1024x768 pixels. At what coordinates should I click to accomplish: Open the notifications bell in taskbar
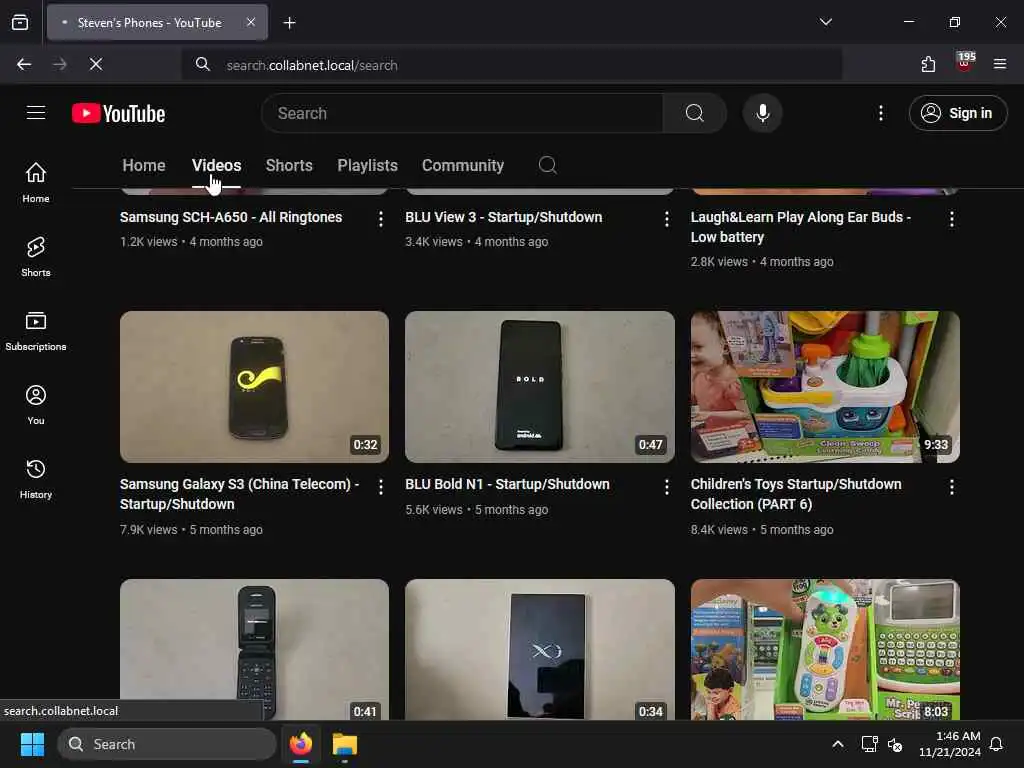point(997,744)
